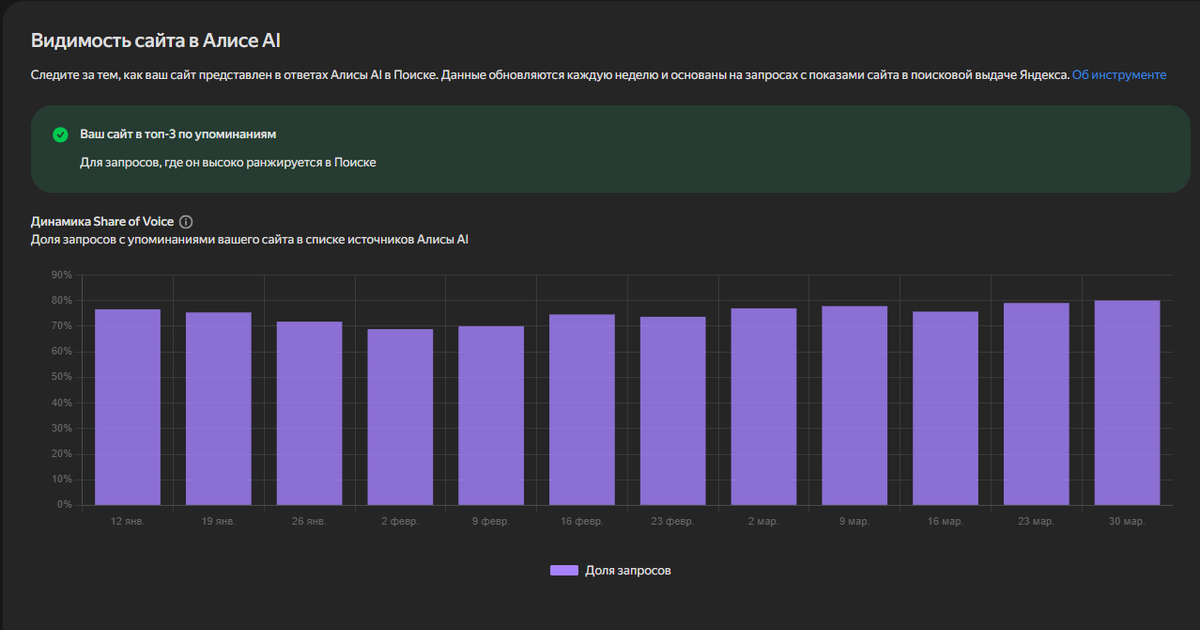Select the bar for 9 февр.
The height and width of the screenshot is (630, 1200).
tap(491, 416)
